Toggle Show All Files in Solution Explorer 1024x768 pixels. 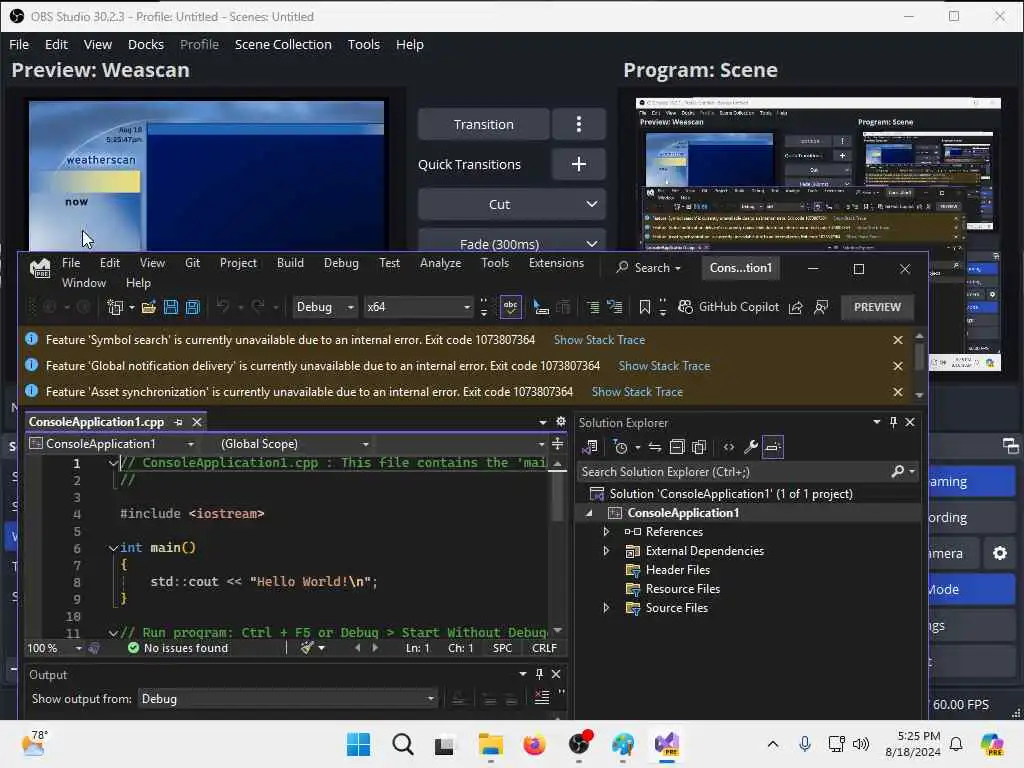tap(699, 447)
